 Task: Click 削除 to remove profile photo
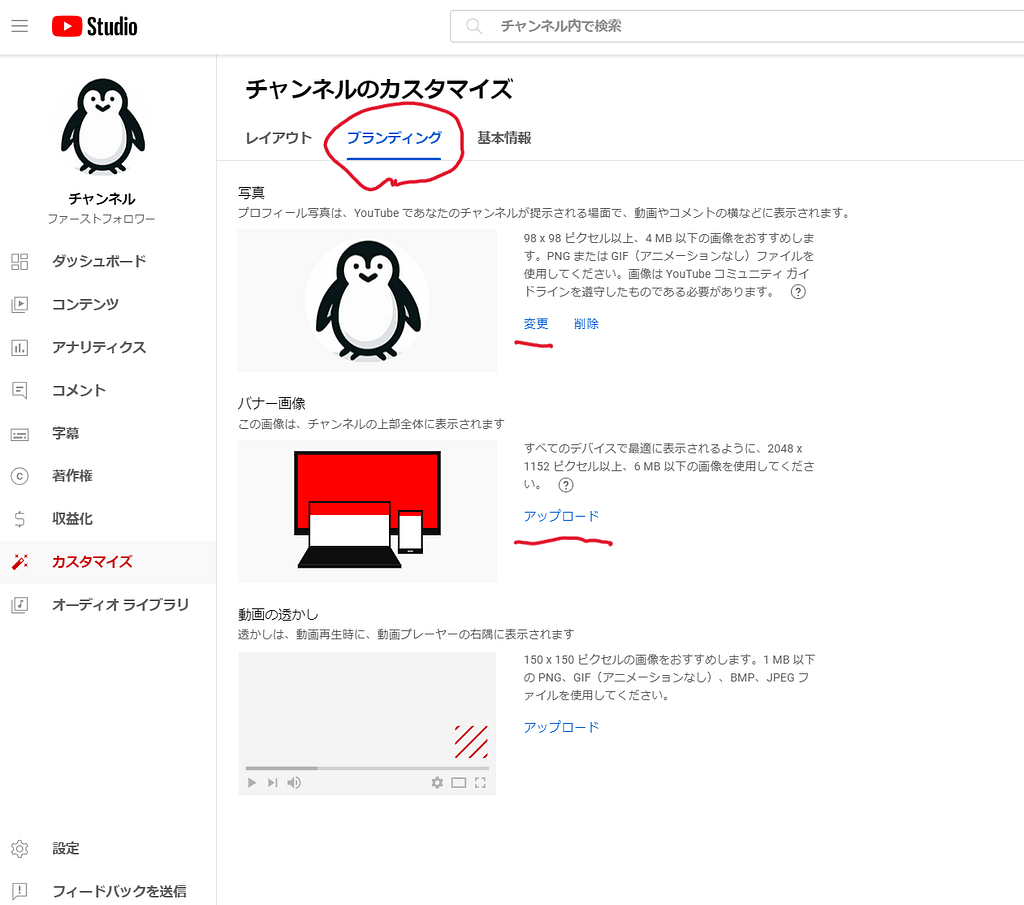coord(586,324)
